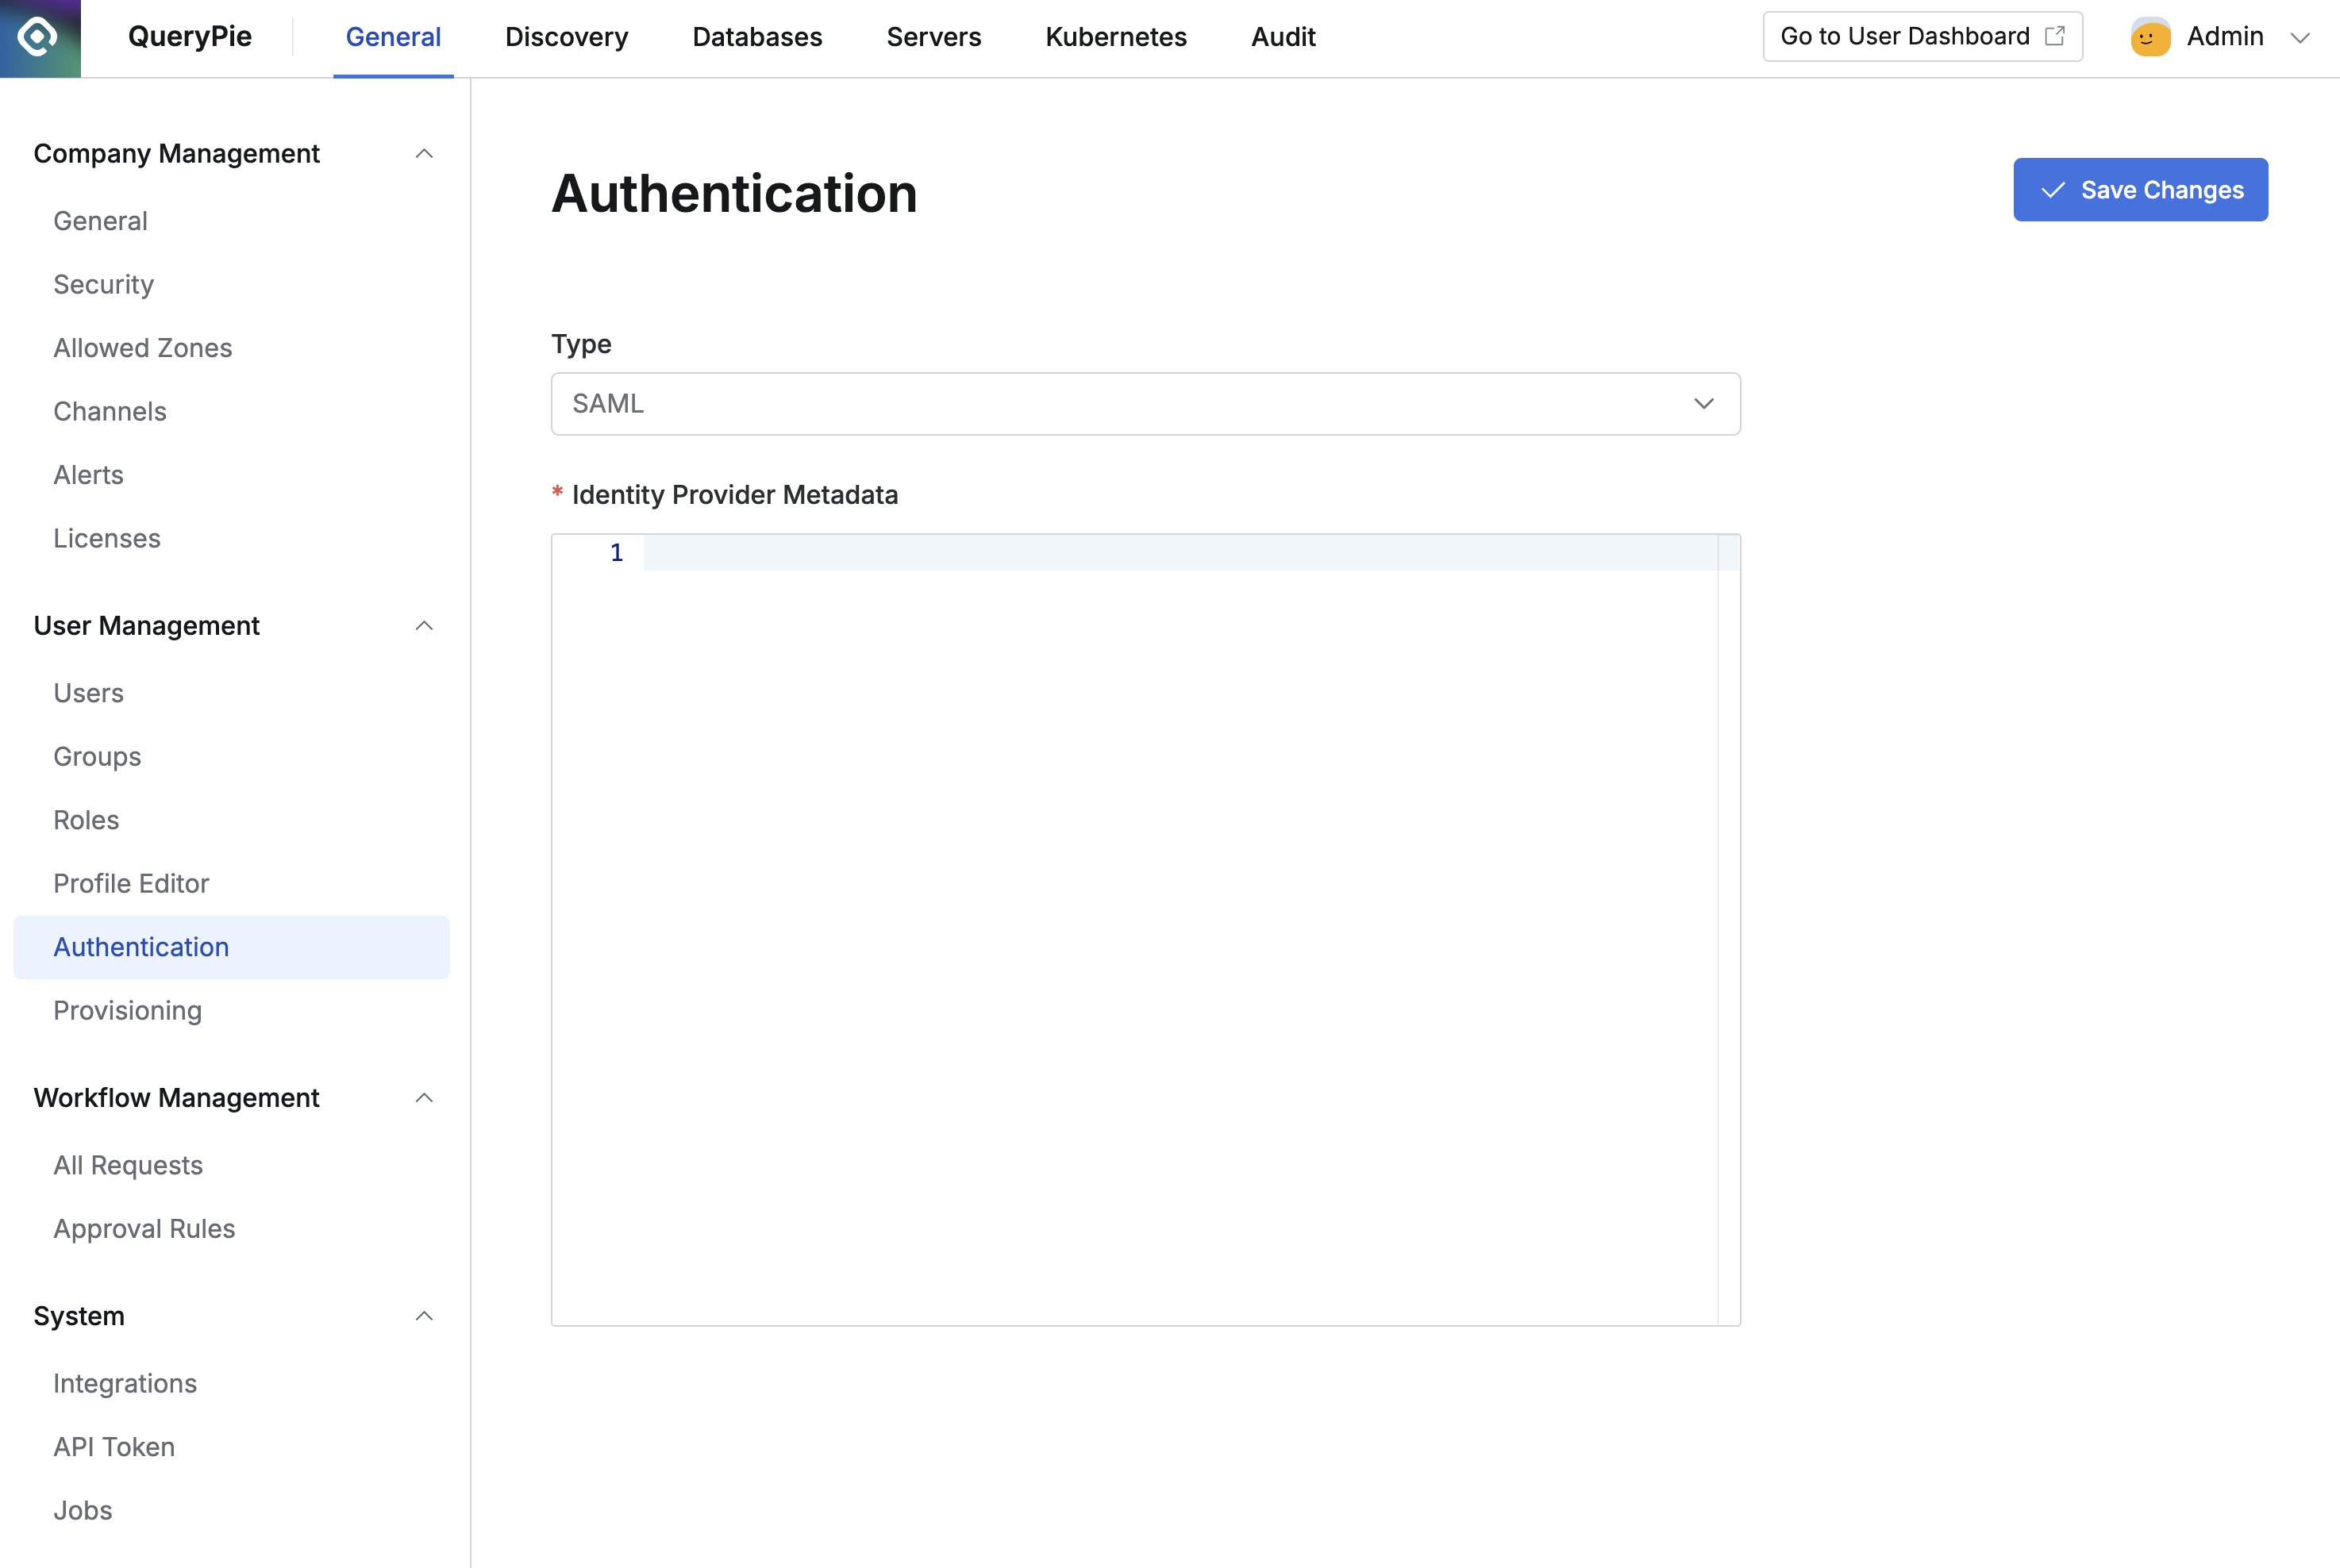The image size is (2340, 1568).
Task: Click the Integrations link in System section
Action: (x=125, y=1382)
